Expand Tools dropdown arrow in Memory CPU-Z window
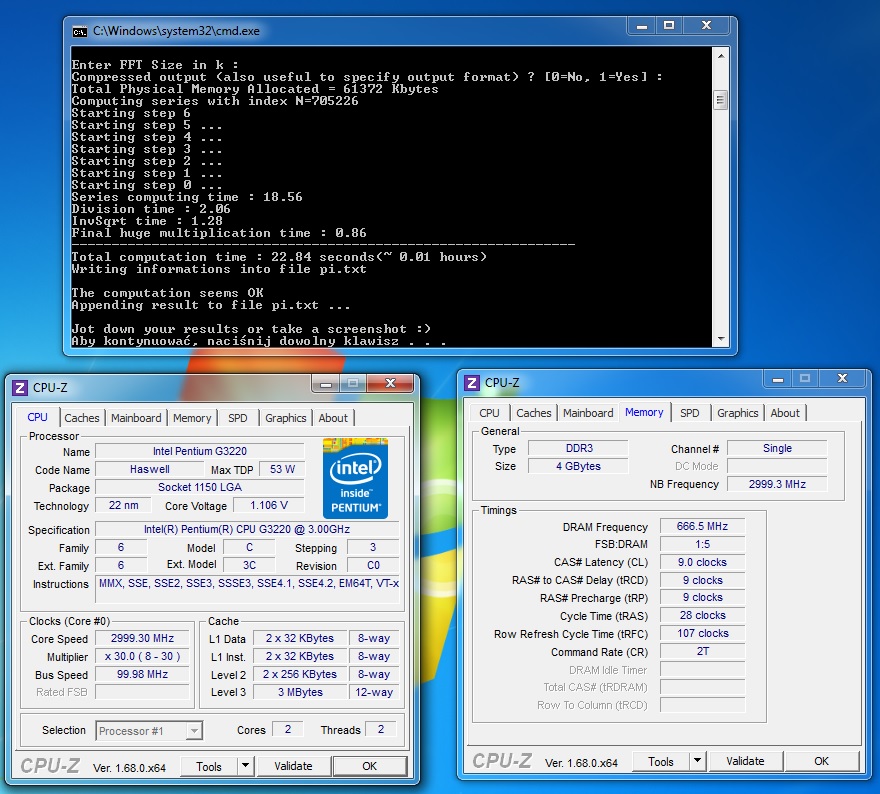880x794 pixels. click(x=697, y=761)
